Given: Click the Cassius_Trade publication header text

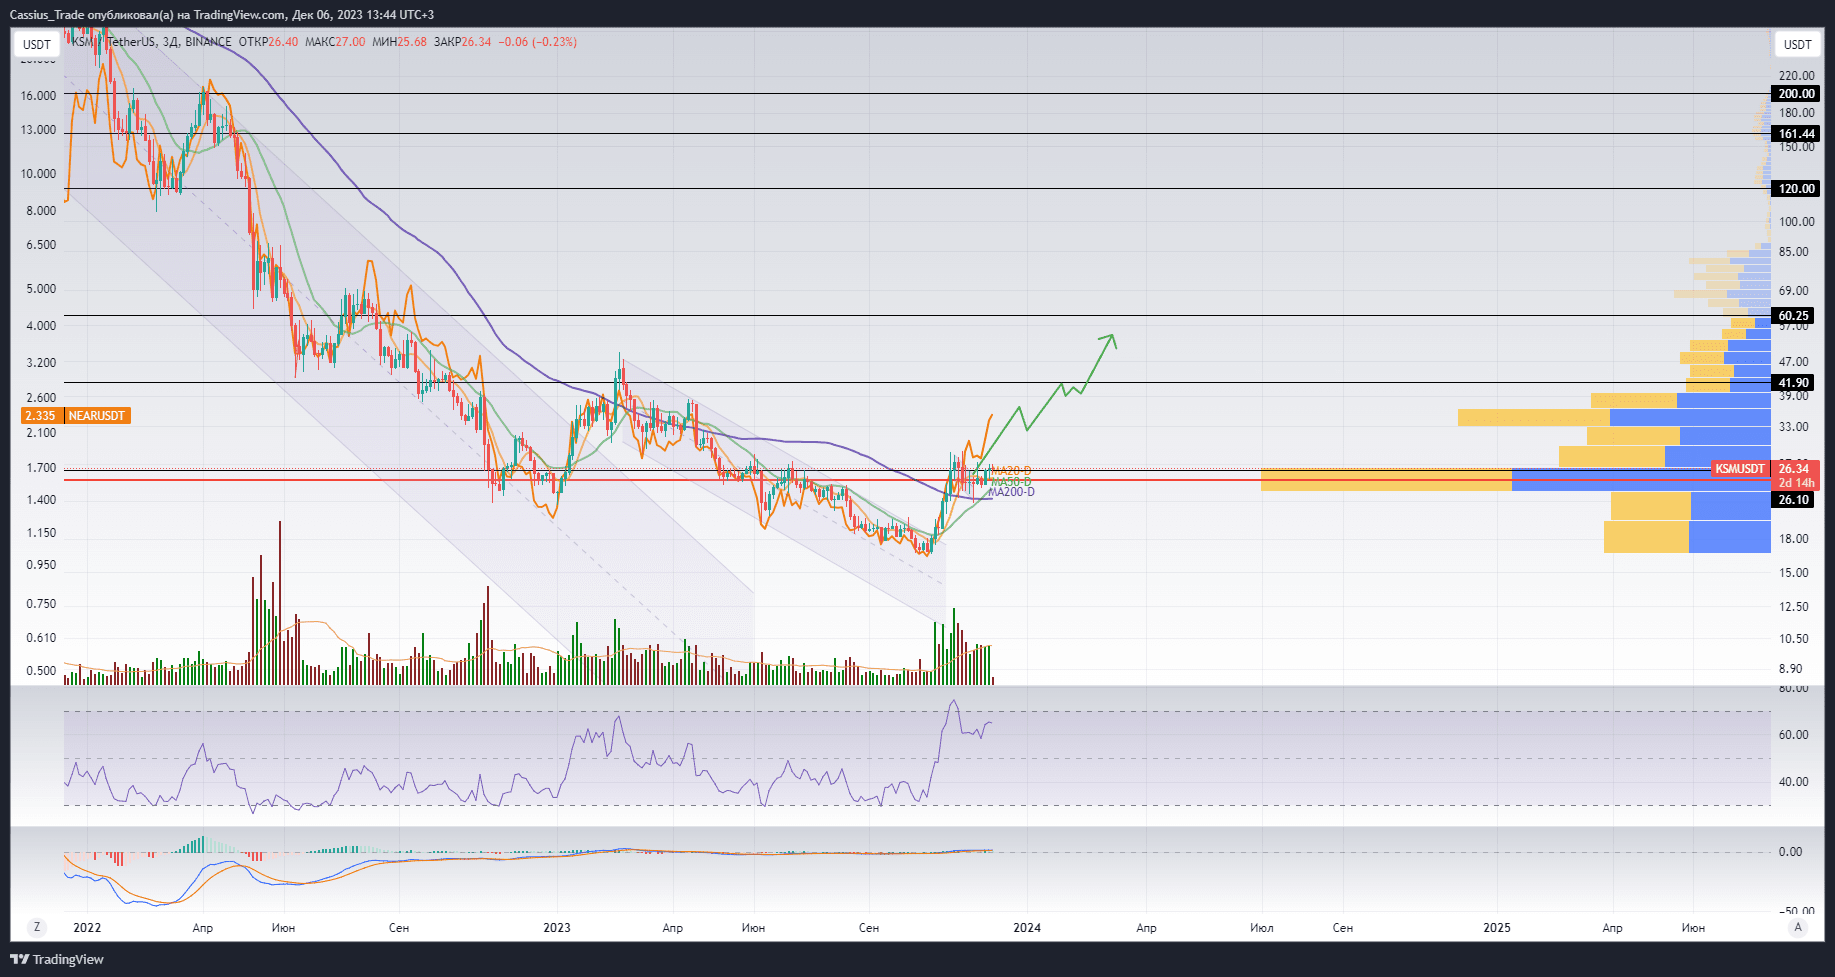Looking at the screenshot, I should 222,15.
